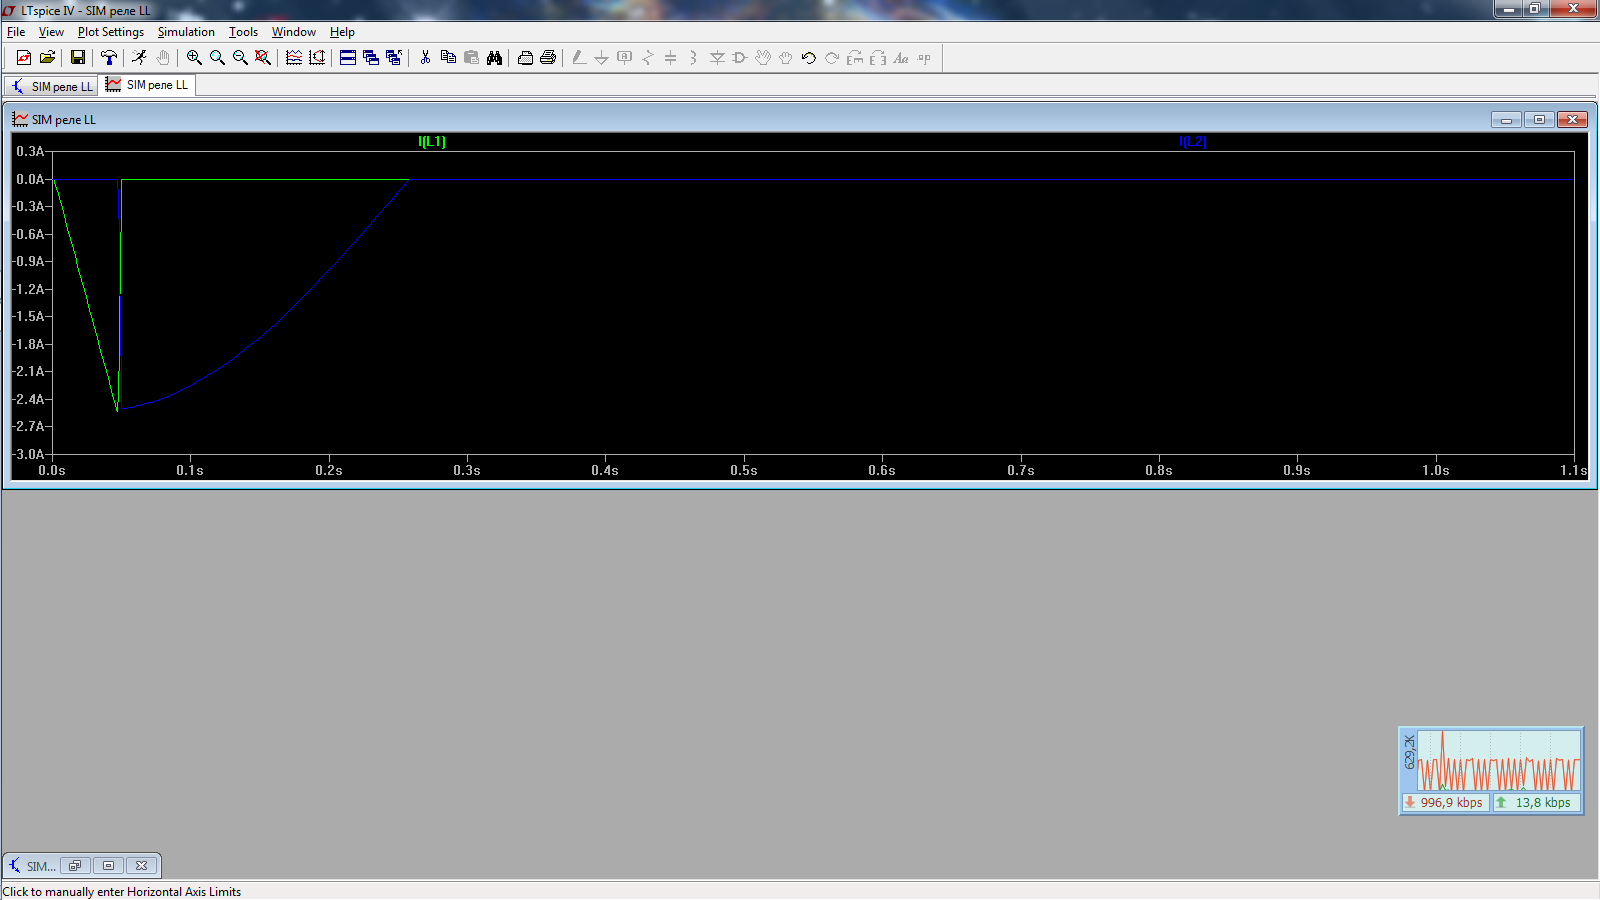The image size is (1600, 900).
Task: Open the Simulation menu
Action: [186, 32]
